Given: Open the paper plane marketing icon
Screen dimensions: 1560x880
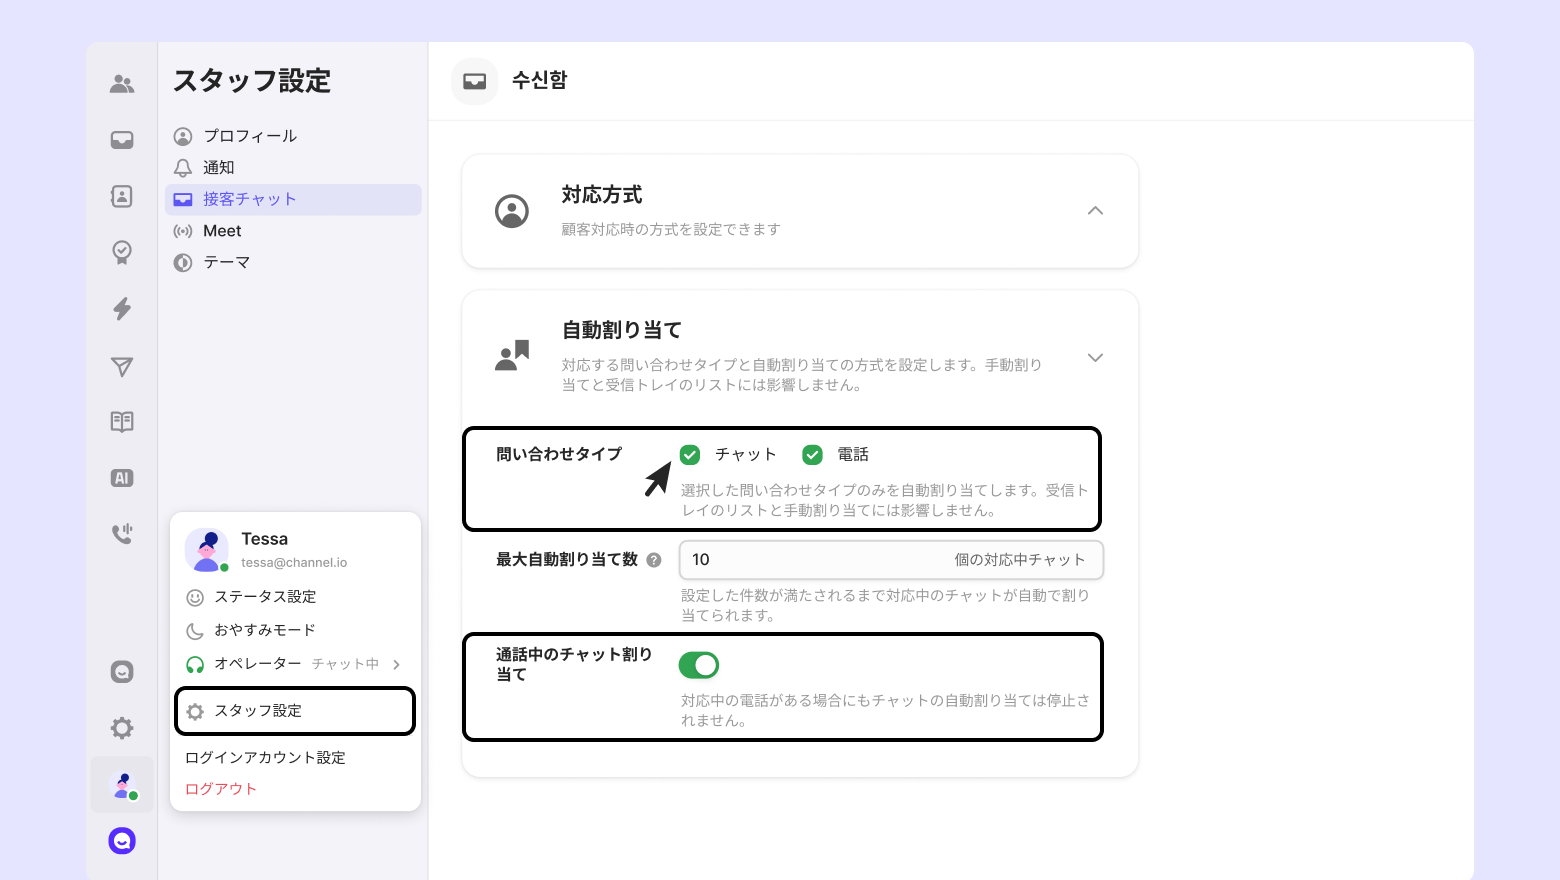Looking at the screenshot, I should tap(122, 367).
